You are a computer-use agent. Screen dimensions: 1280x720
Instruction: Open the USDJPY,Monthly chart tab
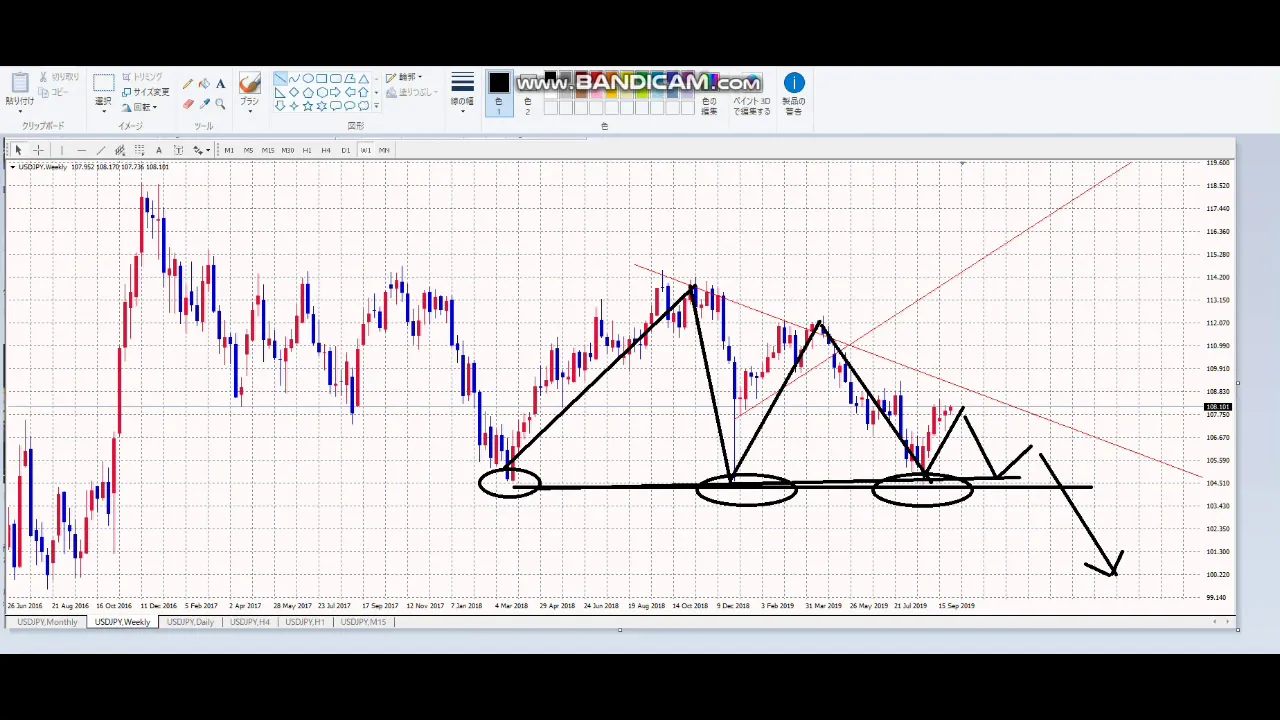click(47, 622)
